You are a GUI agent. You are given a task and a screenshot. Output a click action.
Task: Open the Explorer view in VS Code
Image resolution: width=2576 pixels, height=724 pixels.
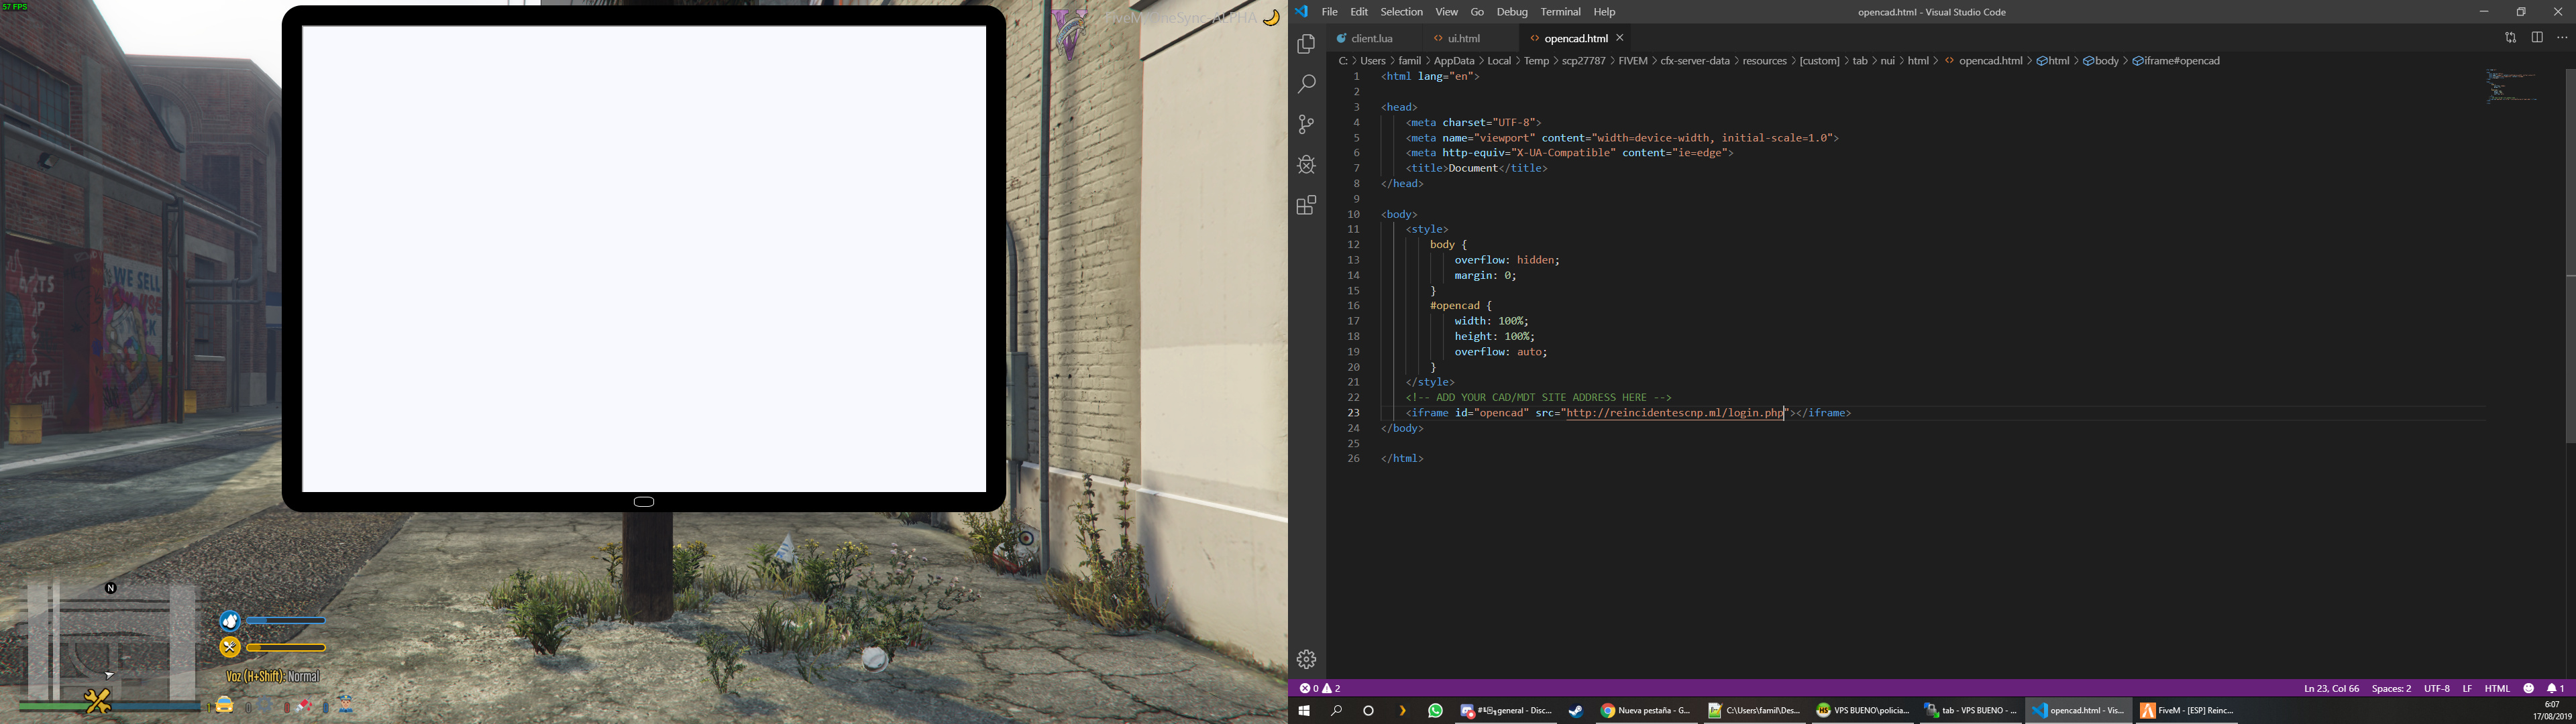tap(1306, 44)
